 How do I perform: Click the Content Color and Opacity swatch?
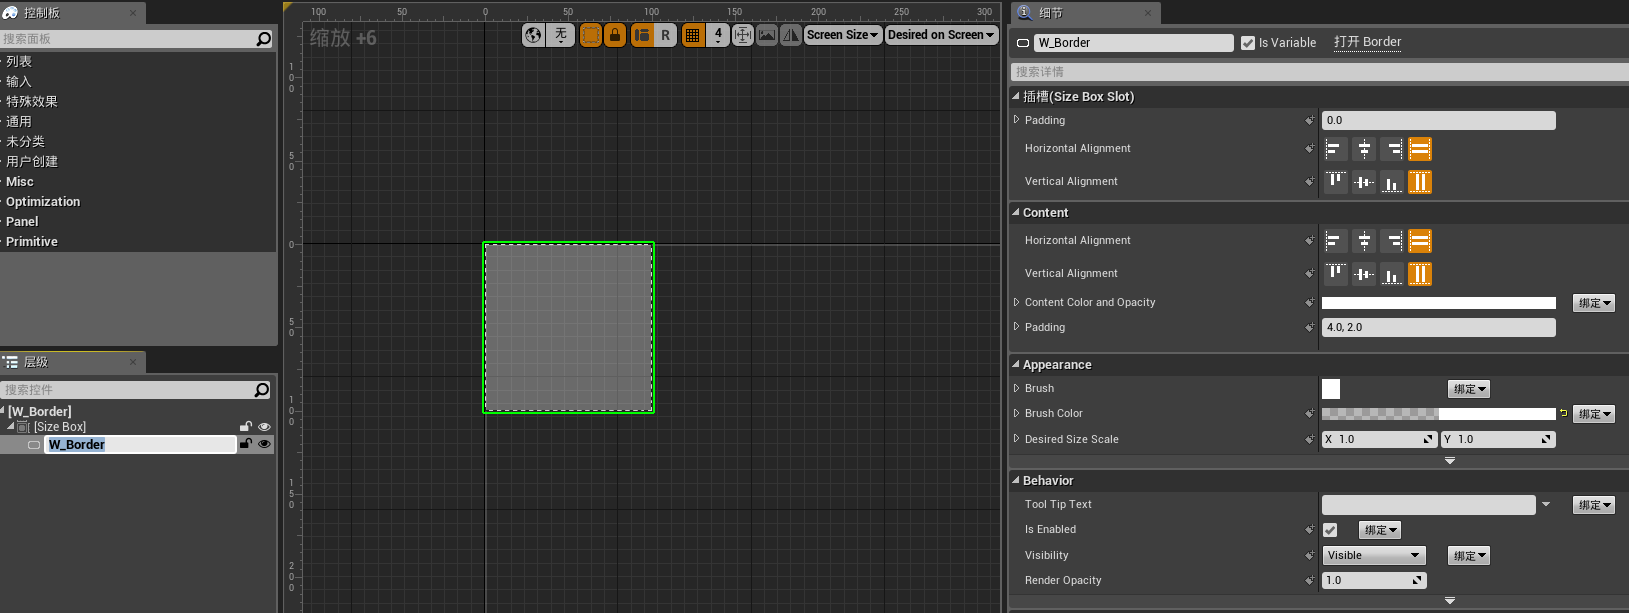1439,303
